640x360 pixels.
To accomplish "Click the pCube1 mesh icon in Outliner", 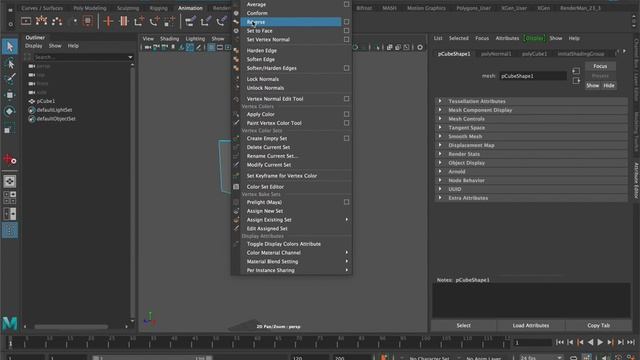I will [x=31, y=101].
